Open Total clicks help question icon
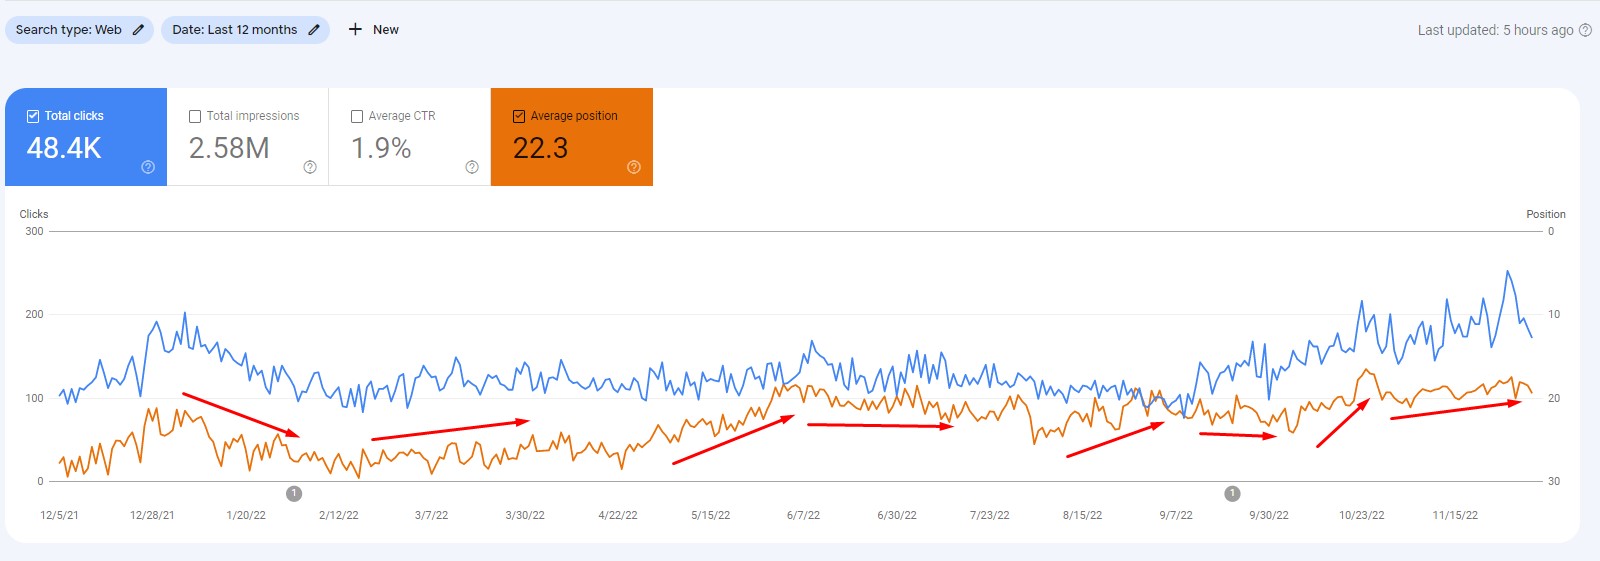The height and width of the screenshot is (561, 1600). (x=148, y=167)
